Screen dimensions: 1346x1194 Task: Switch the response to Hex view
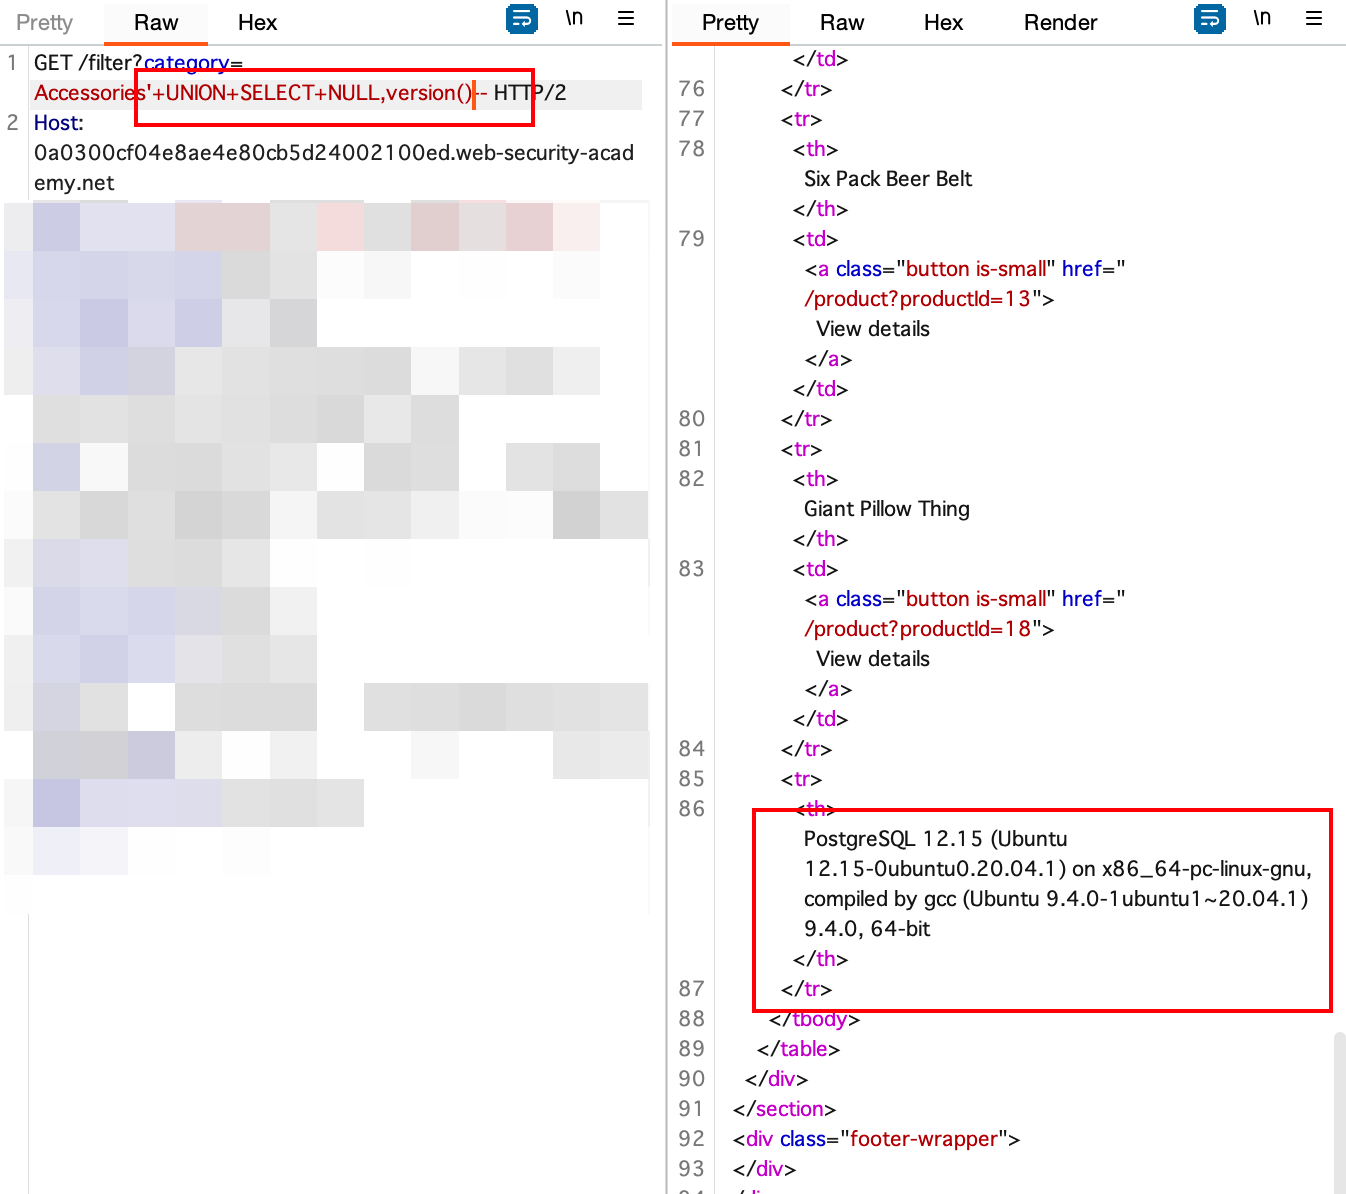coord(943,22)
